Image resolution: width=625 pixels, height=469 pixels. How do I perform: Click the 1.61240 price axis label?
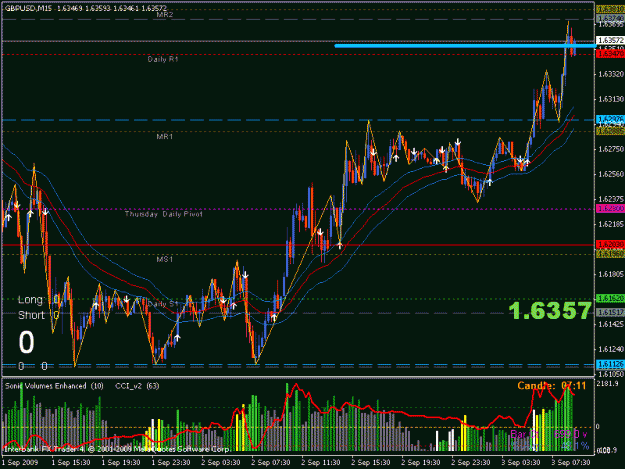[x=611, y=349]
